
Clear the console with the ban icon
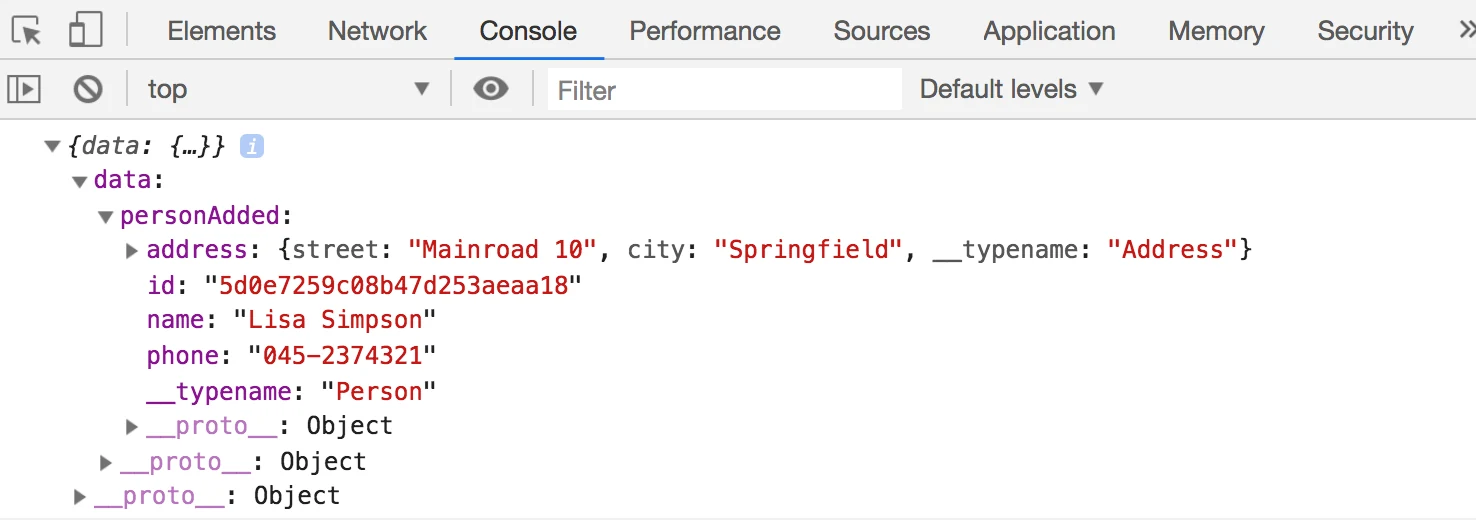click(88, 90)
